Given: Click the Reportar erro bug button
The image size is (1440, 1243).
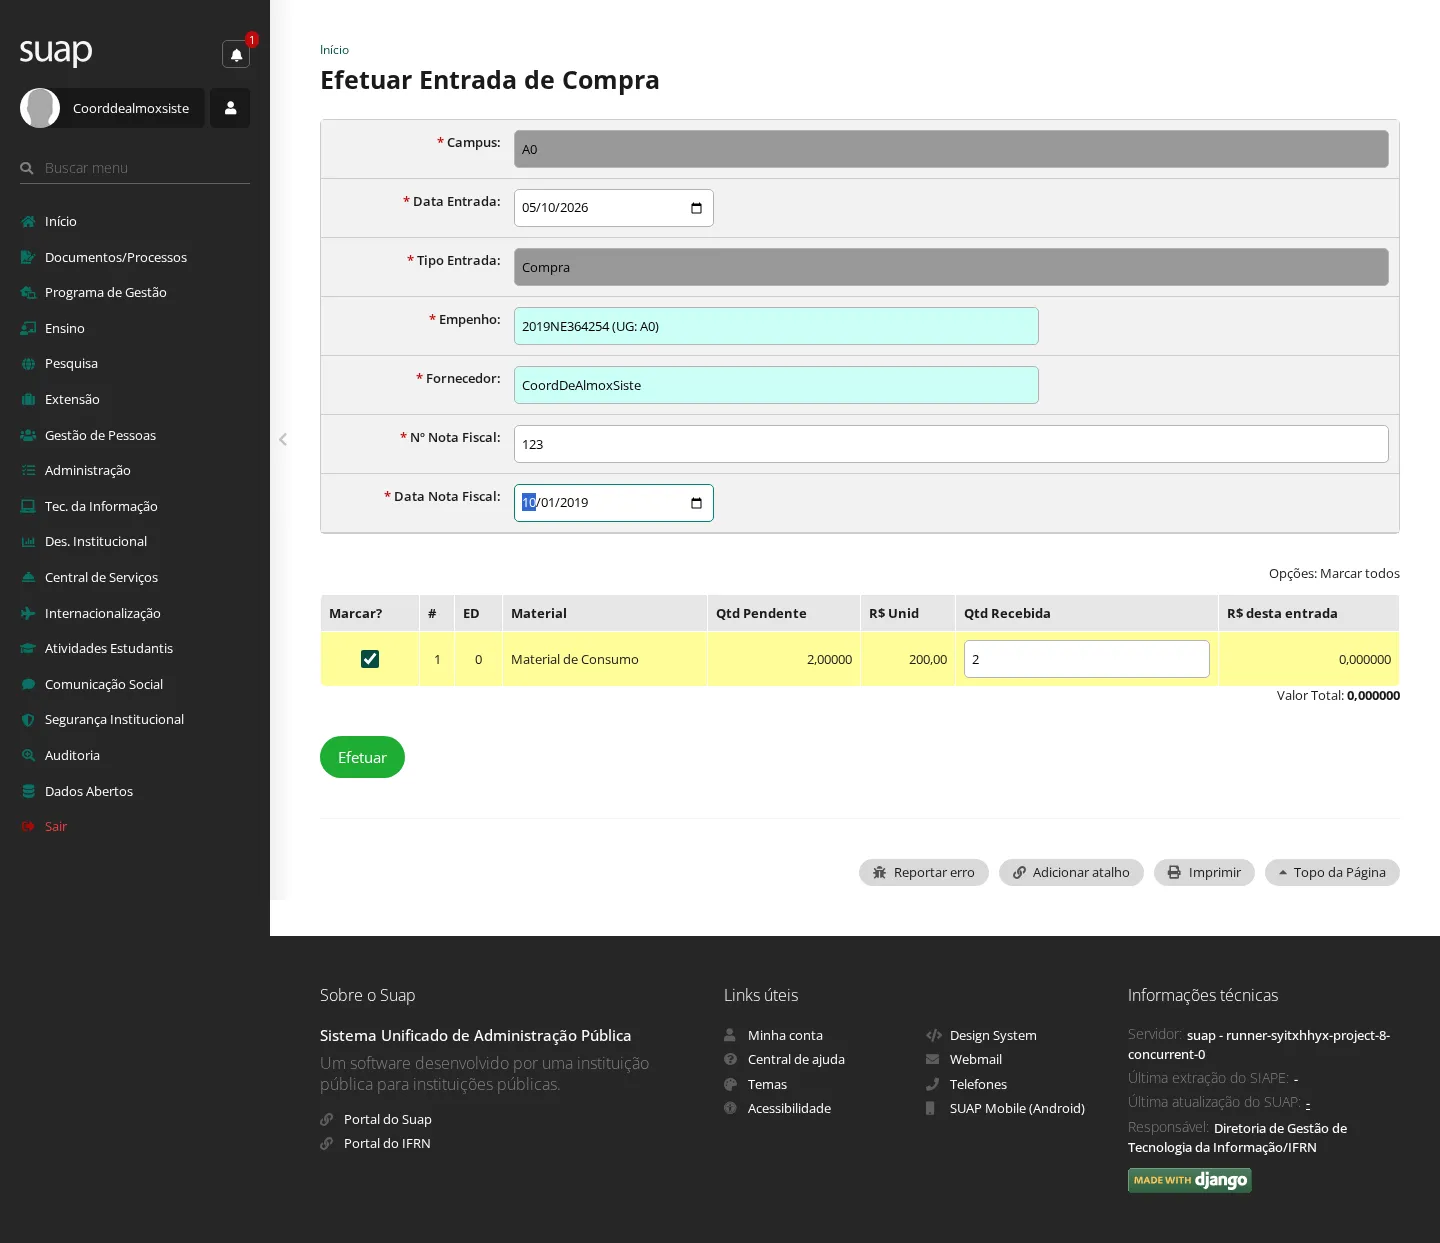Looking at the screenshot, I should tap(923, 872).
